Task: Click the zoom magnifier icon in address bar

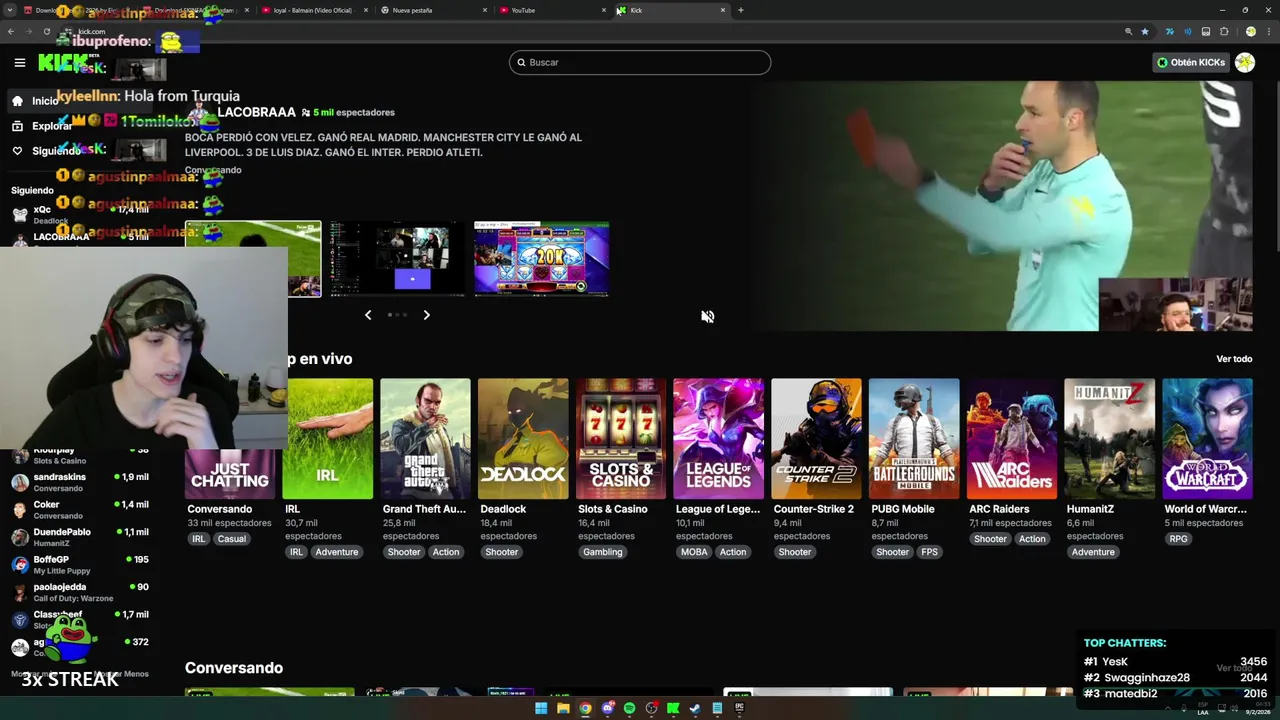Action: pos(1129,31)
